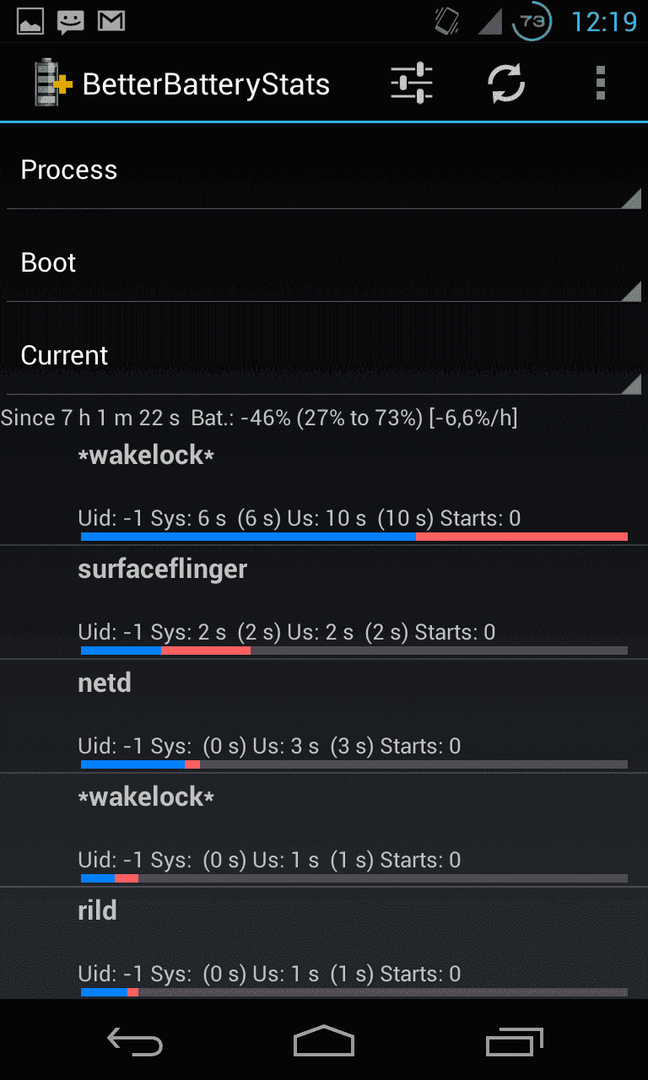The width and height of the screenshot is (648, 1080).
Task: Select the rild process entry
Action: [x=324, y=943]
